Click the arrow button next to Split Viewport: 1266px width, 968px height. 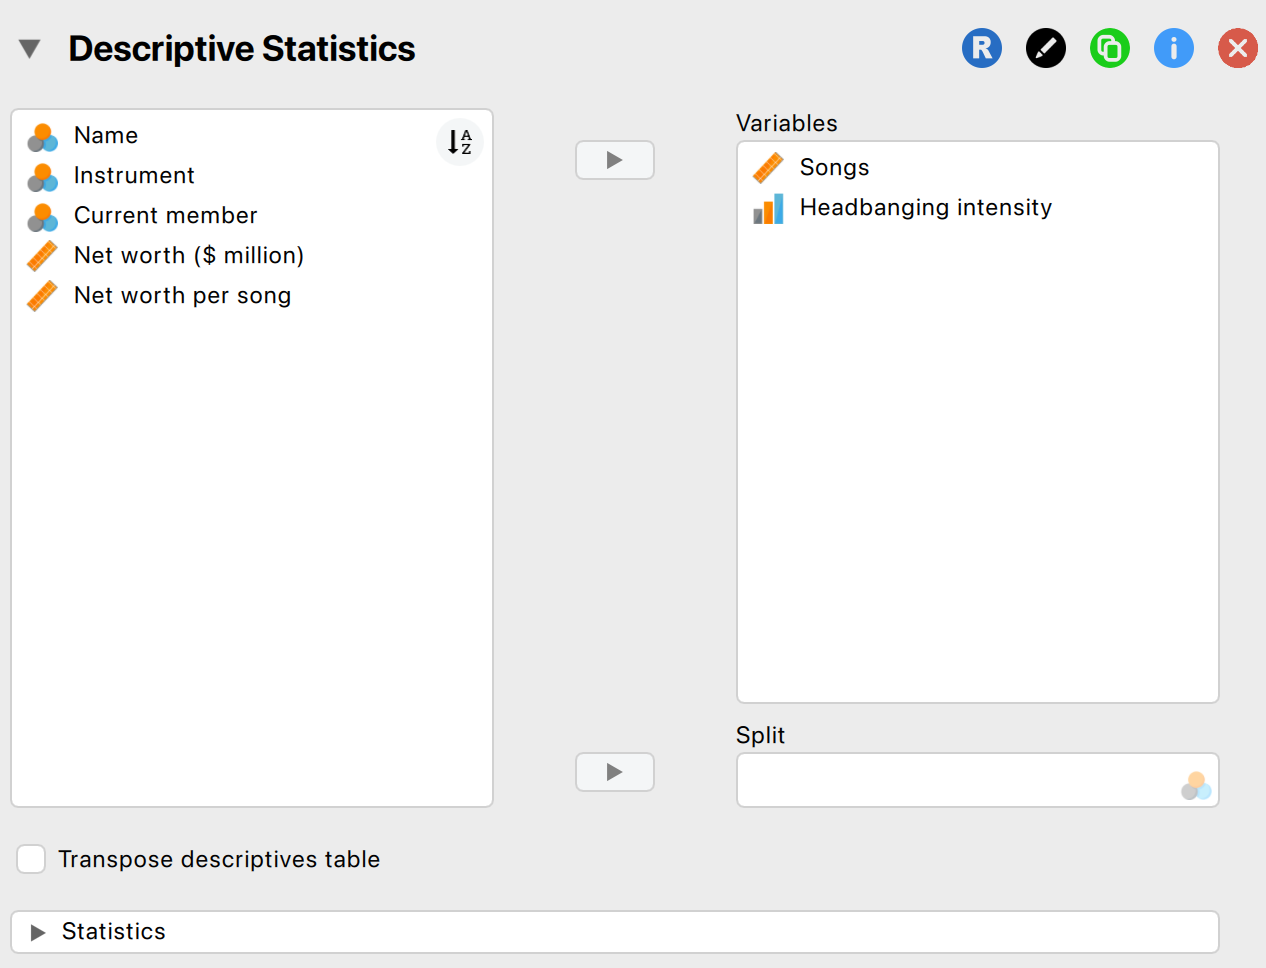click(614, 772)
